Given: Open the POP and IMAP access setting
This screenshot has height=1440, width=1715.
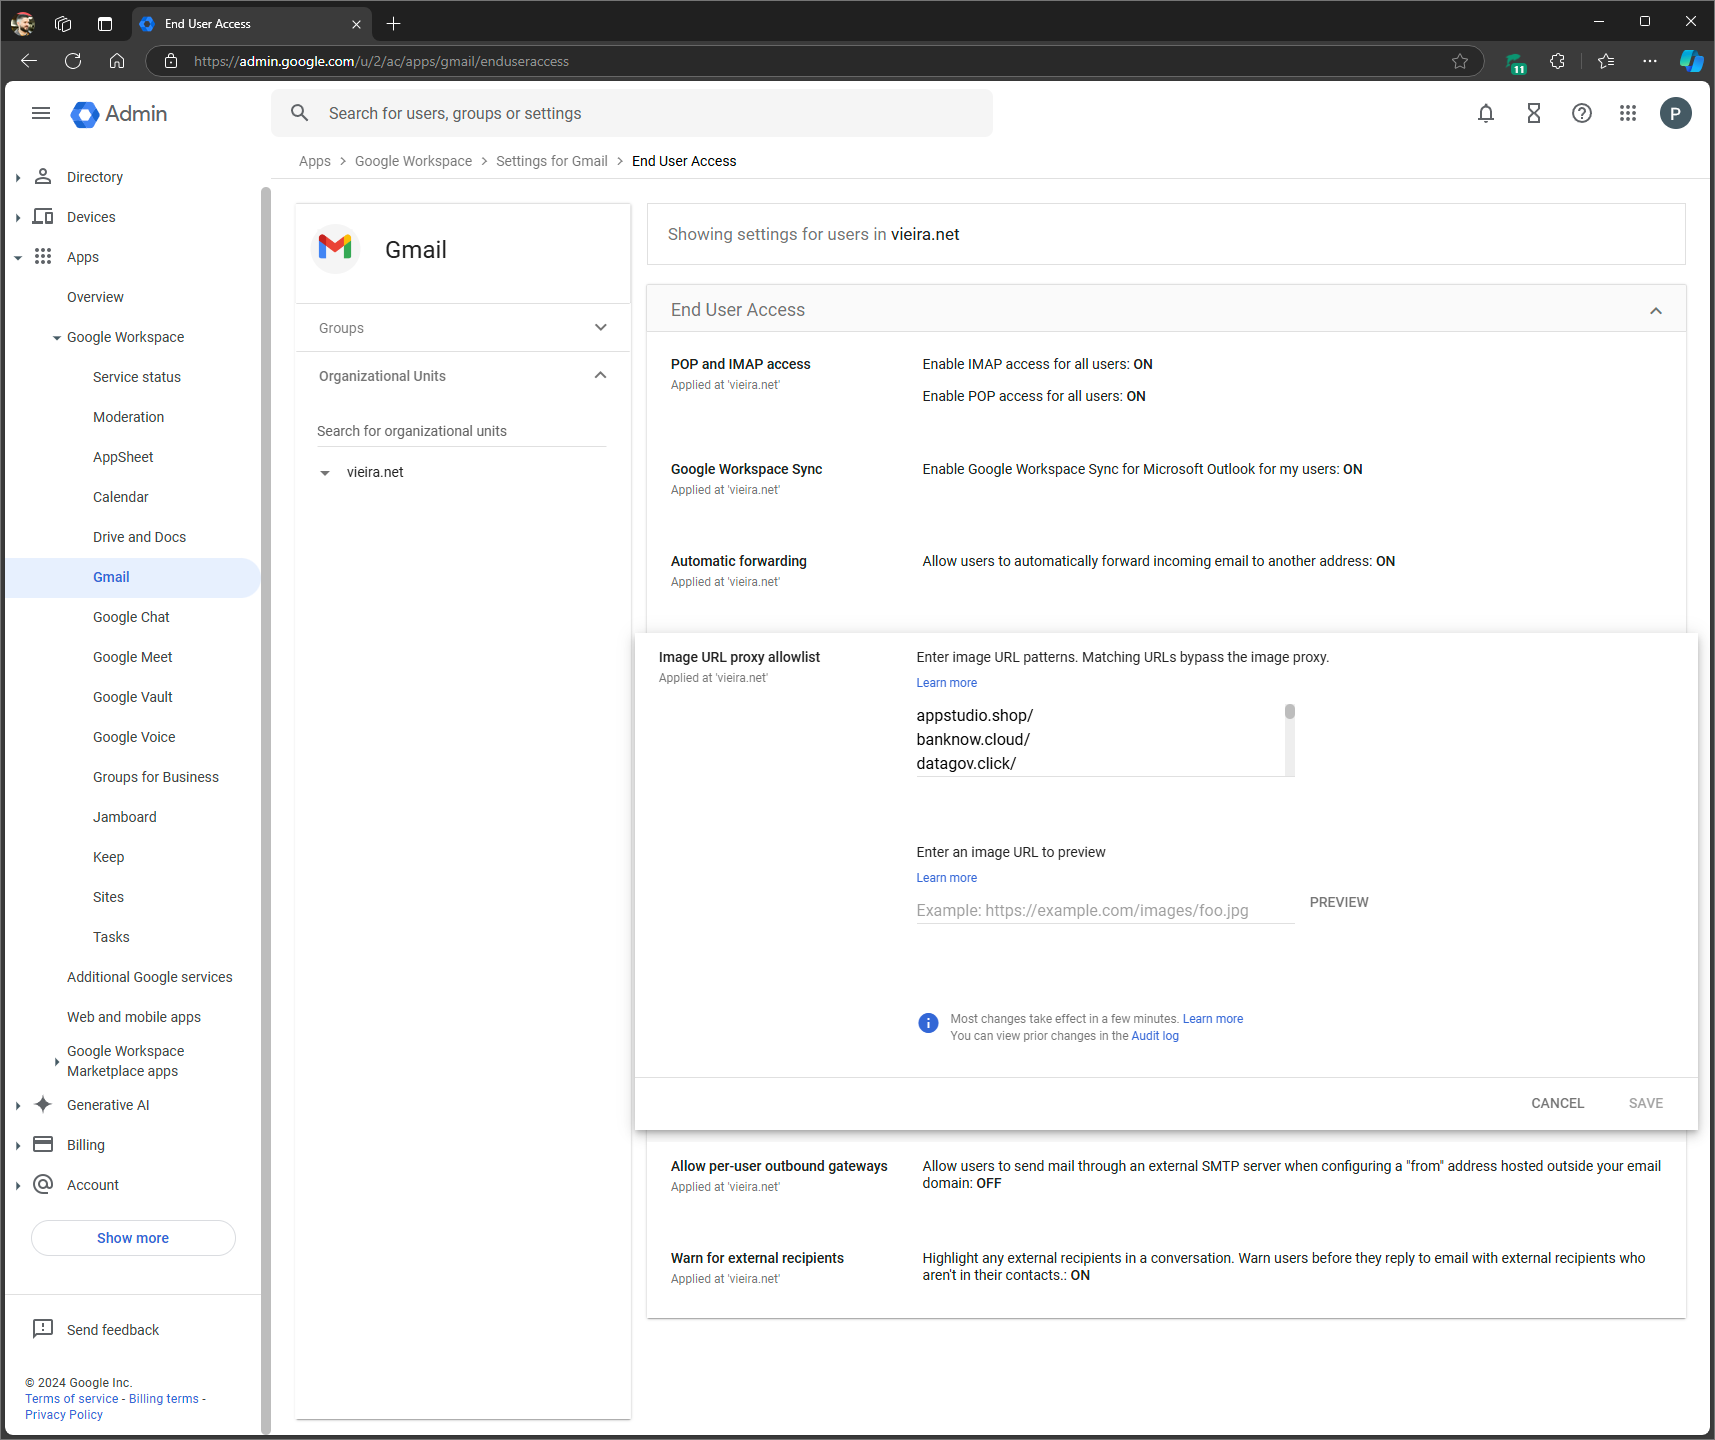Looking at the screenshot, I should pyautogui.click(x=740, y=364).
